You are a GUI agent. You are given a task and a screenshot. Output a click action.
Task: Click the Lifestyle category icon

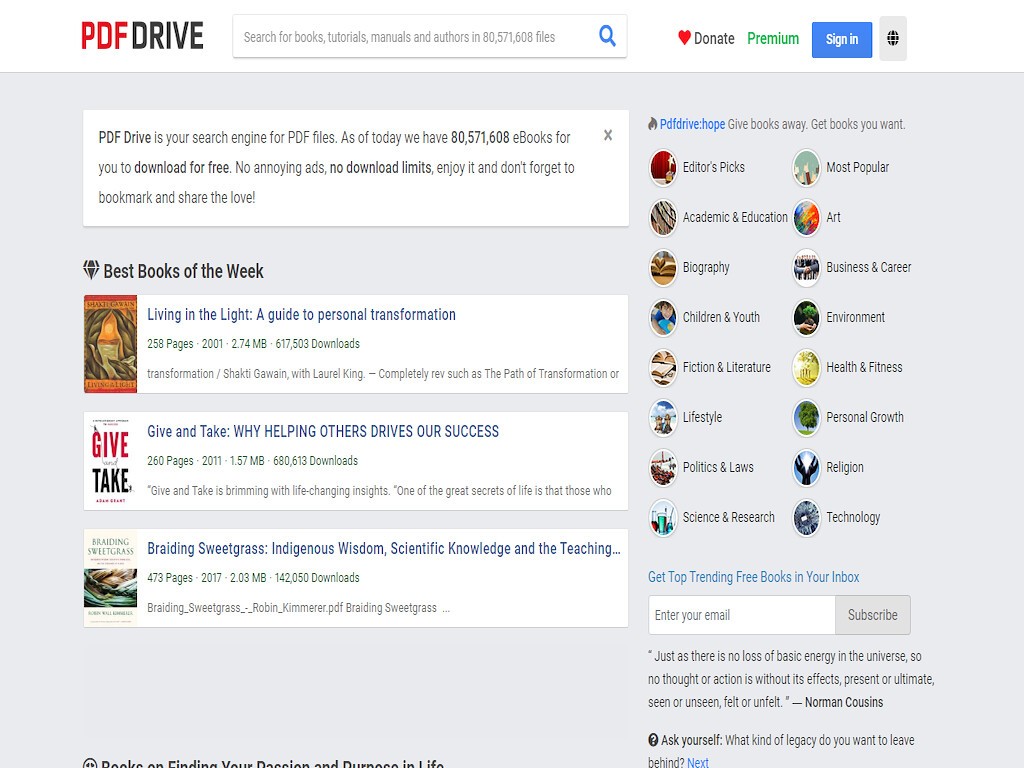(x=663, y=417)
